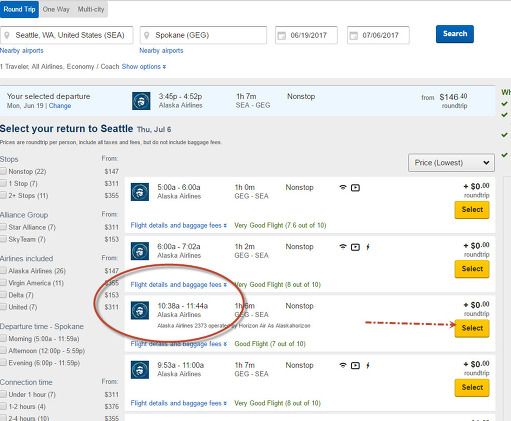
Task: Click Alaska Airlines logo on 6:00a flight
Action: click(x=140, y=251)
